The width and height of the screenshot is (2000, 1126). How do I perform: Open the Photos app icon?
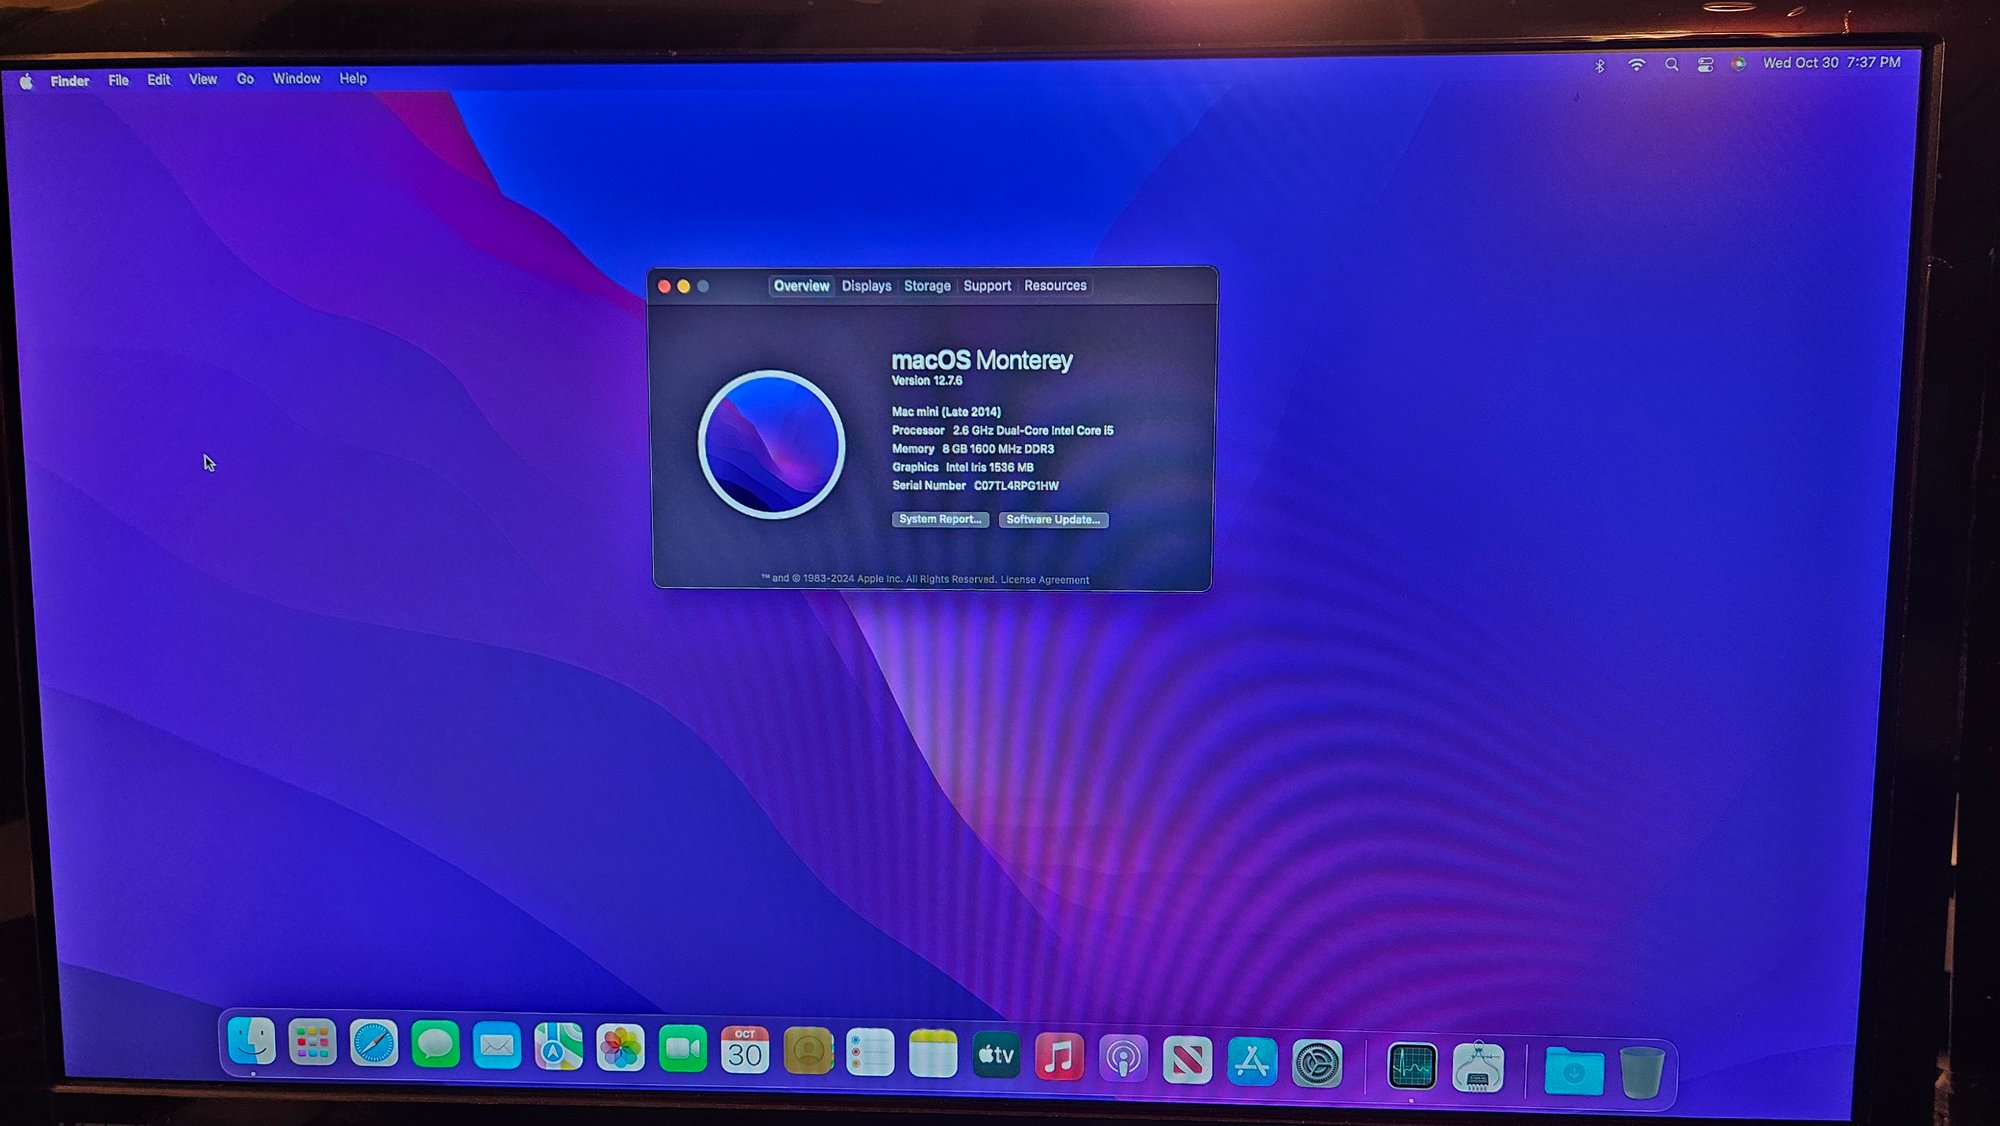pyautogui.click(x=620, y=1048)
